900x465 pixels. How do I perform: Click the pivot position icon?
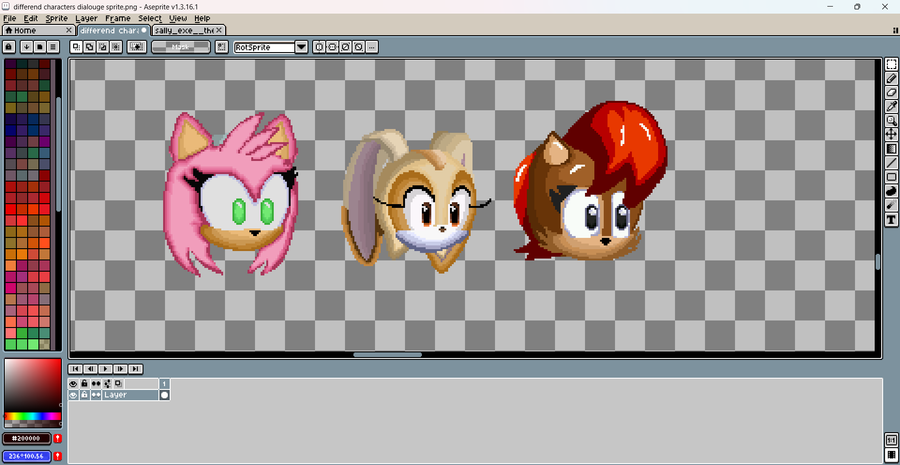tap(221, 46)
